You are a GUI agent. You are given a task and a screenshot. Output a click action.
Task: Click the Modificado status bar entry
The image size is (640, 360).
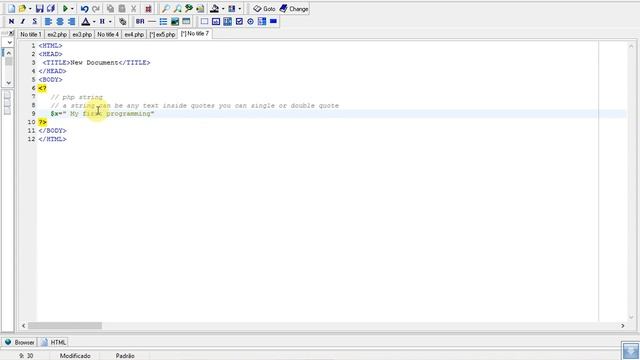tap(75, 356)
